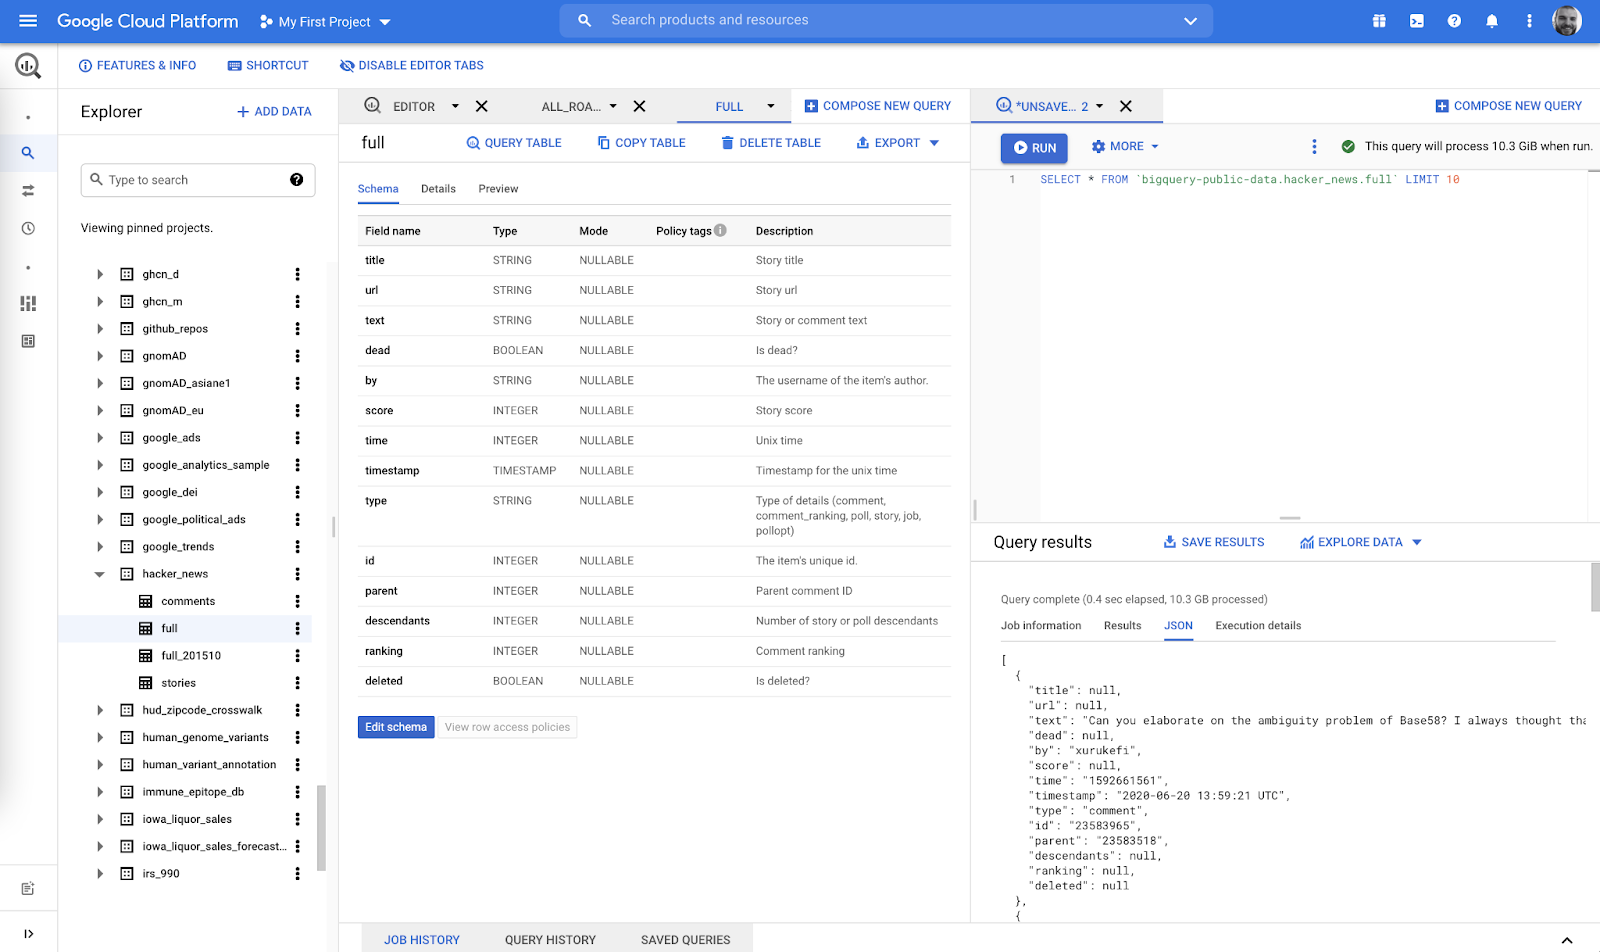Image resolution: width=1600 pixels, height=952 pixels.
Task: Close the EDITOR tab
Action: pos(481,106)
